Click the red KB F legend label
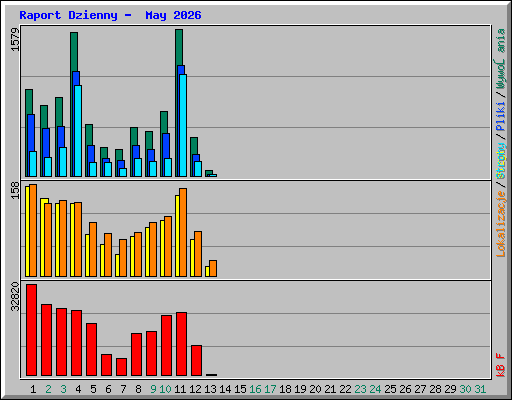Screen dimensions: 512x400 click(501, 365)
